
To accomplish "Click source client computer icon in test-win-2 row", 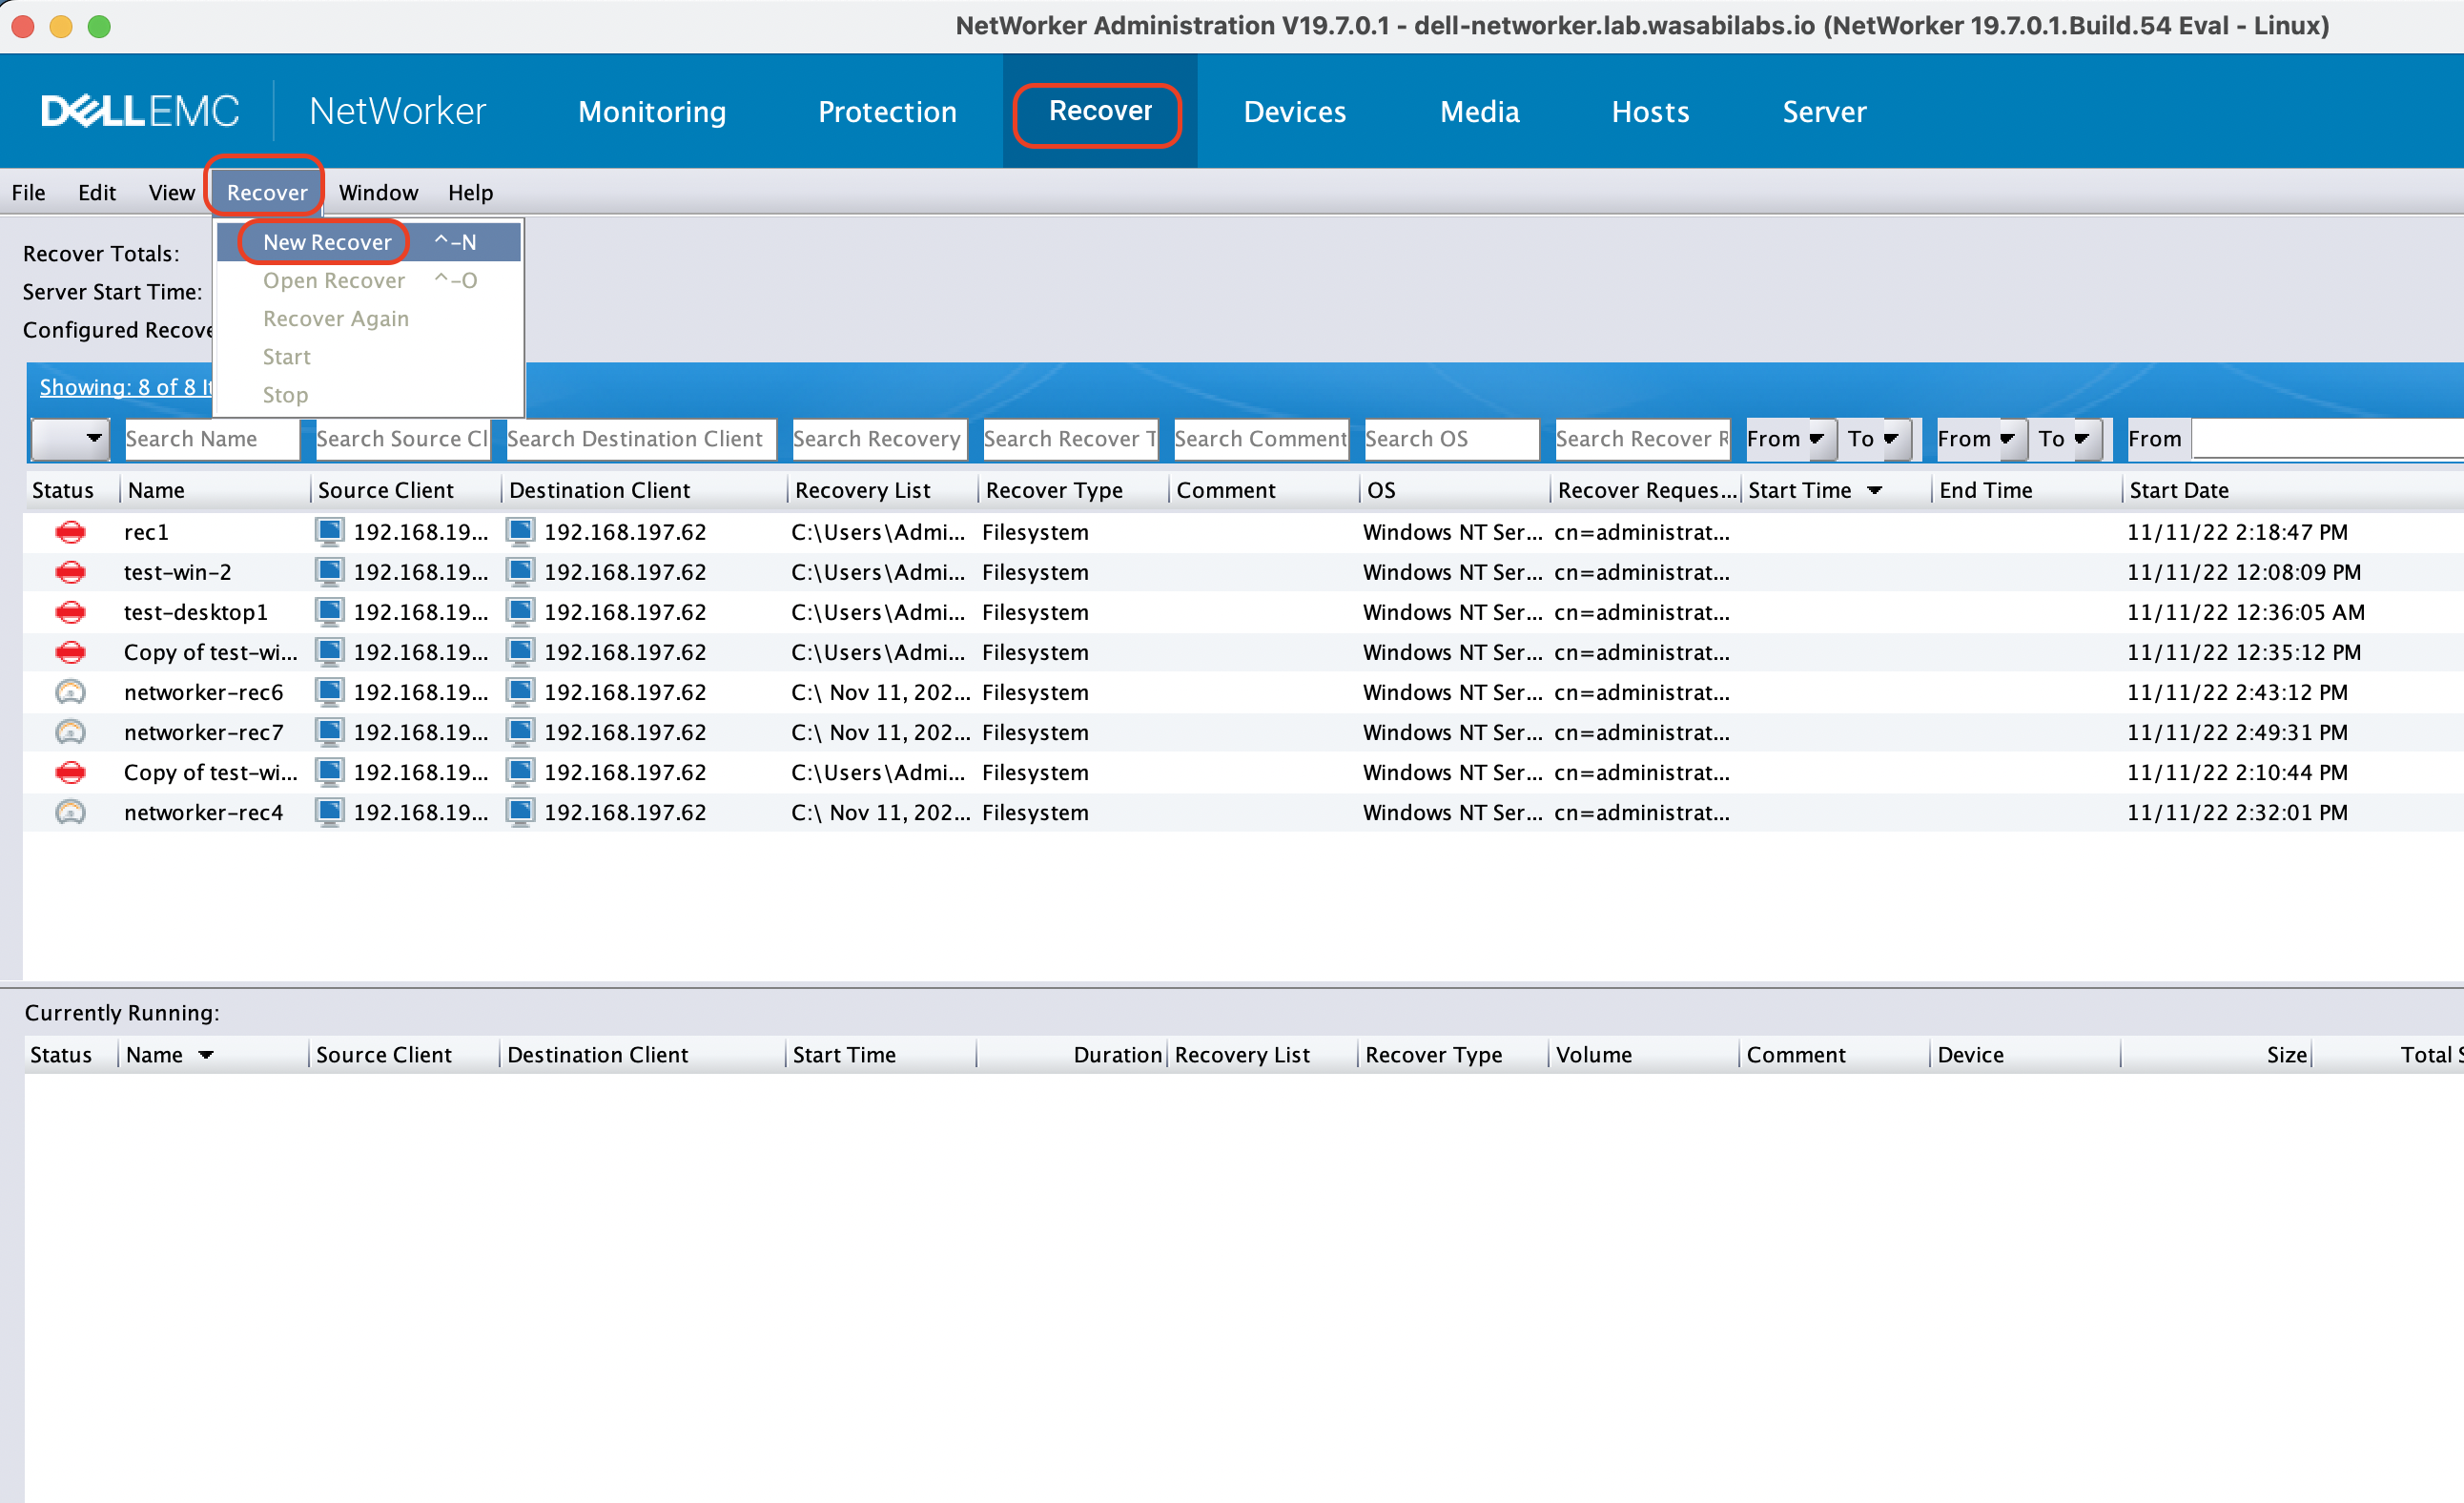I will click(330, 572).
